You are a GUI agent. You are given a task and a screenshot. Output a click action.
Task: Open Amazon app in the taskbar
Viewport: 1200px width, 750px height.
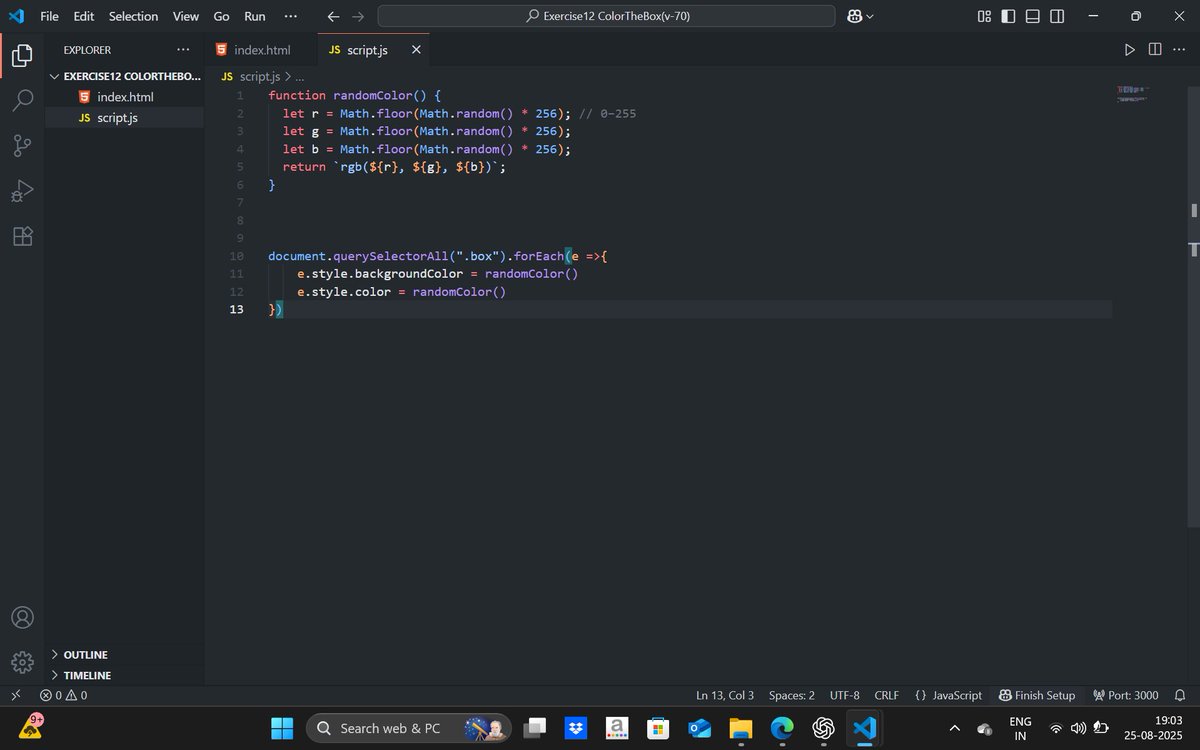click(617, 728)
